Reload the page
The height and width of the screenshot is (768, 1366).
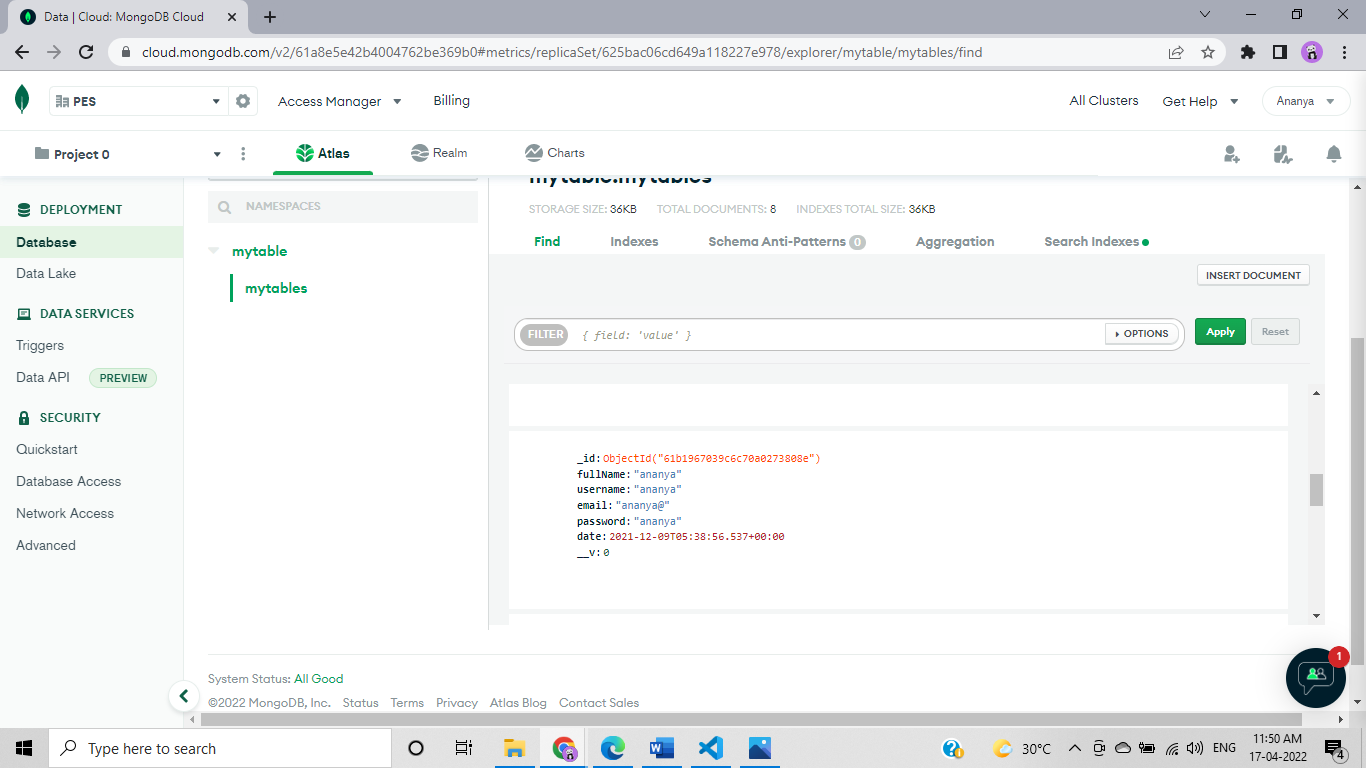(x=86, y=52)
